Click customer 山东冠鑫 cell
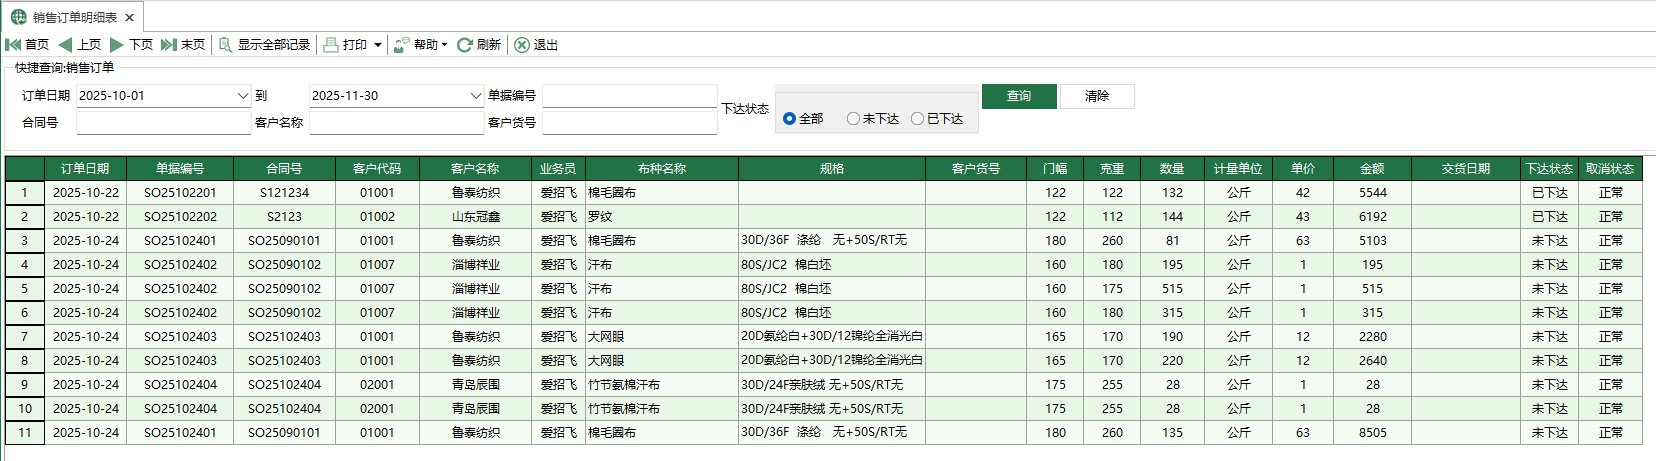 (475, 217)
